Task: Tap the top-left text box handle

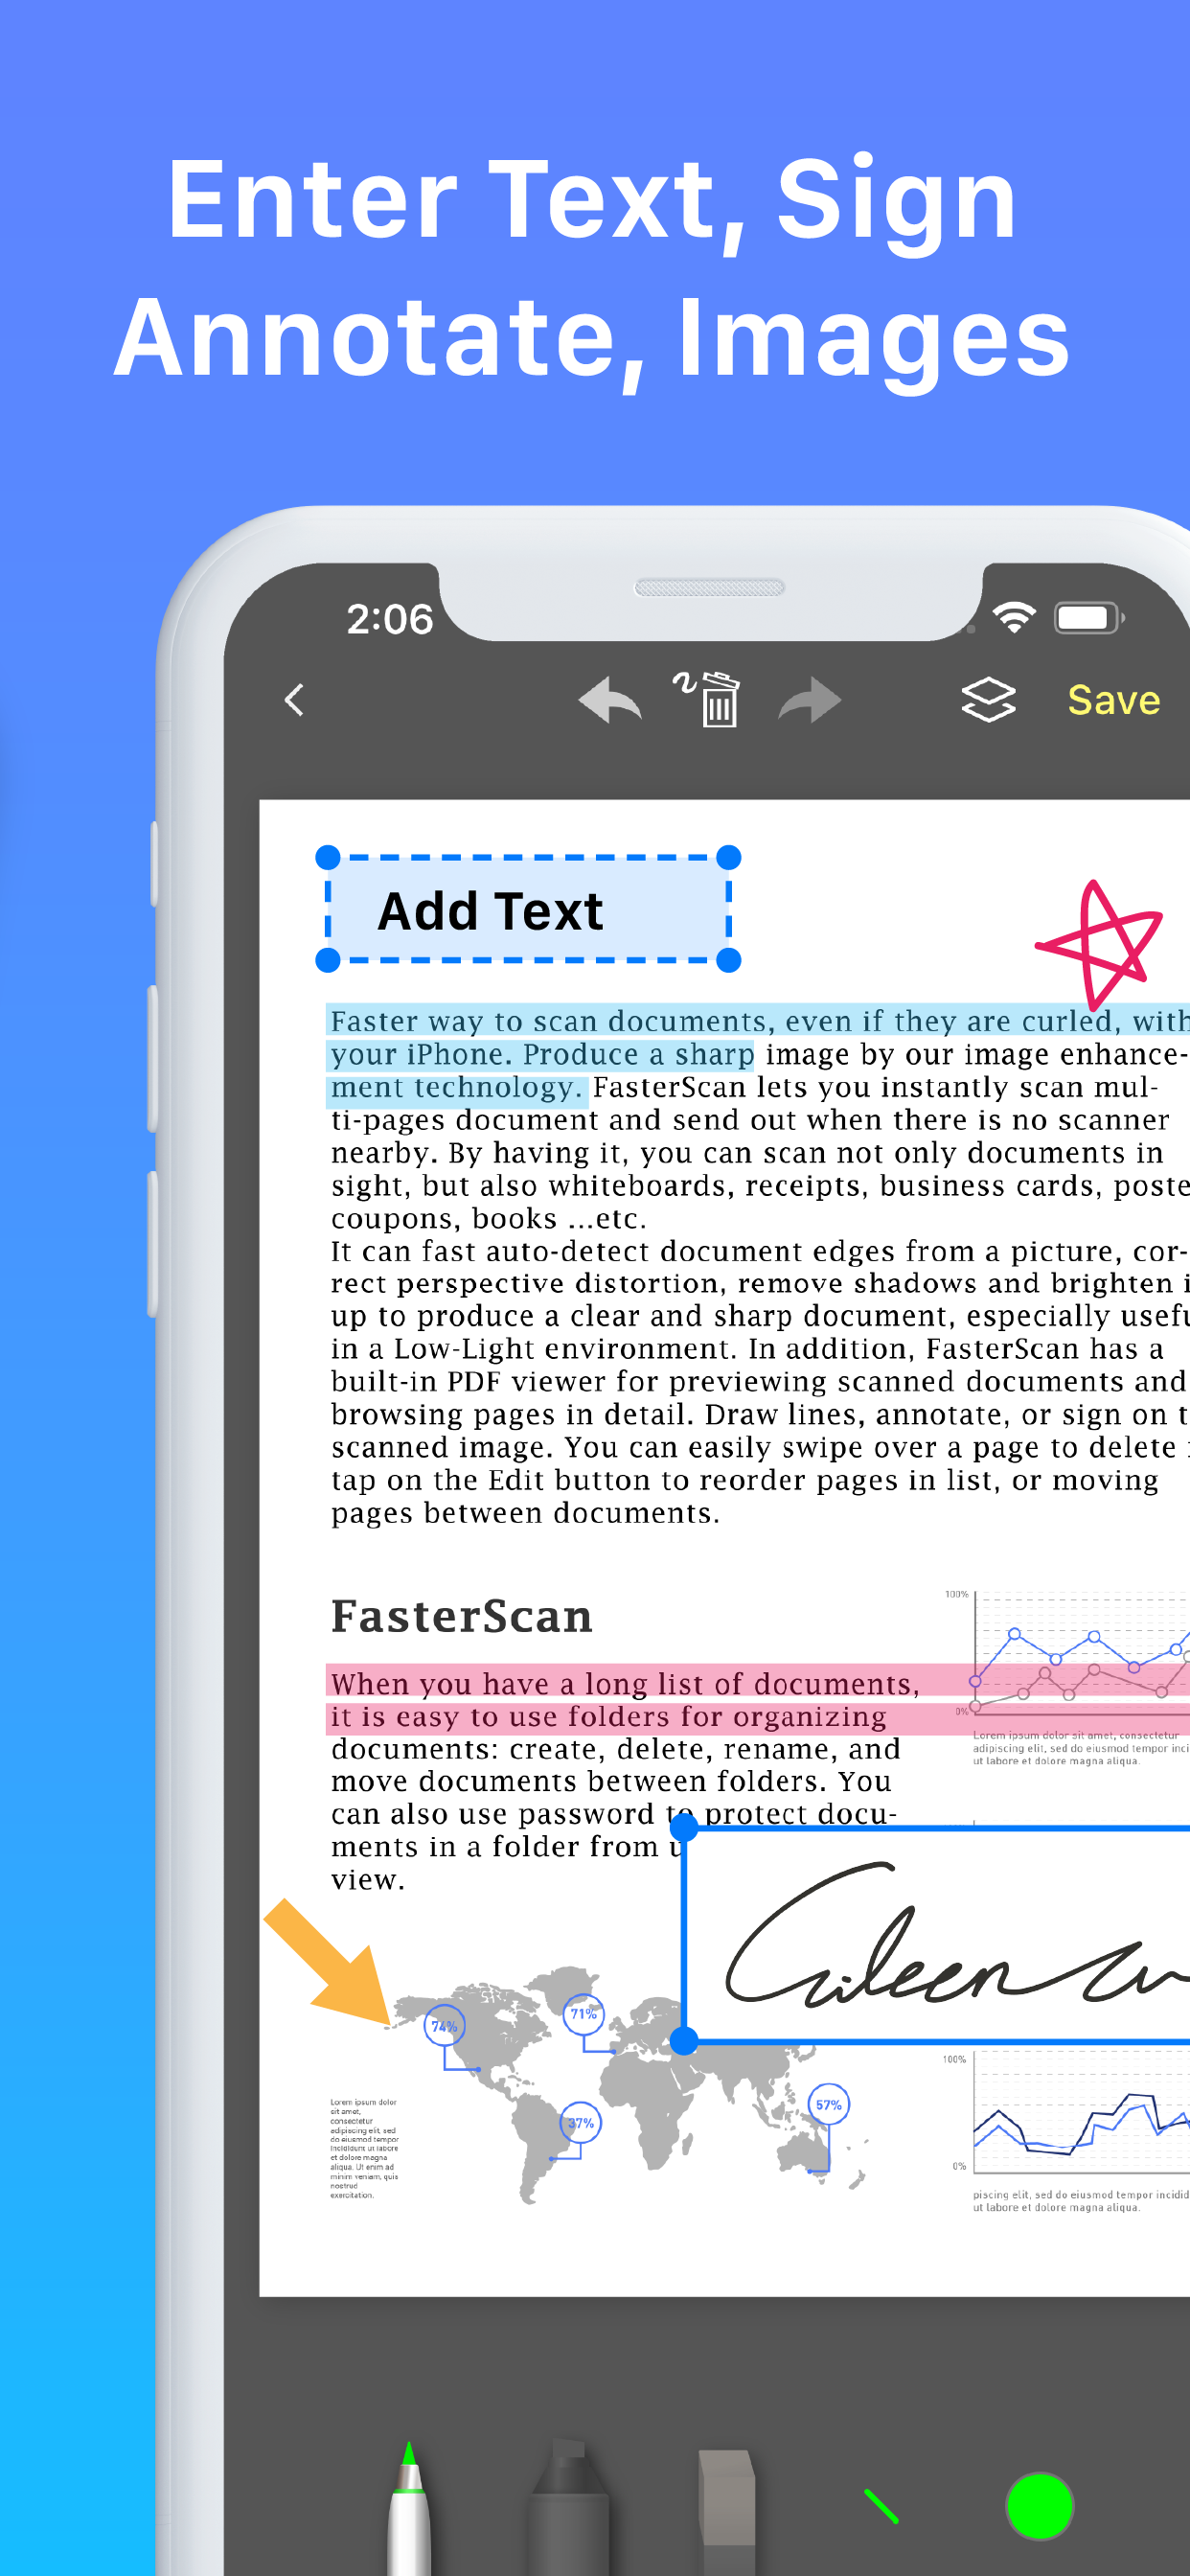Action: (328, 857)
